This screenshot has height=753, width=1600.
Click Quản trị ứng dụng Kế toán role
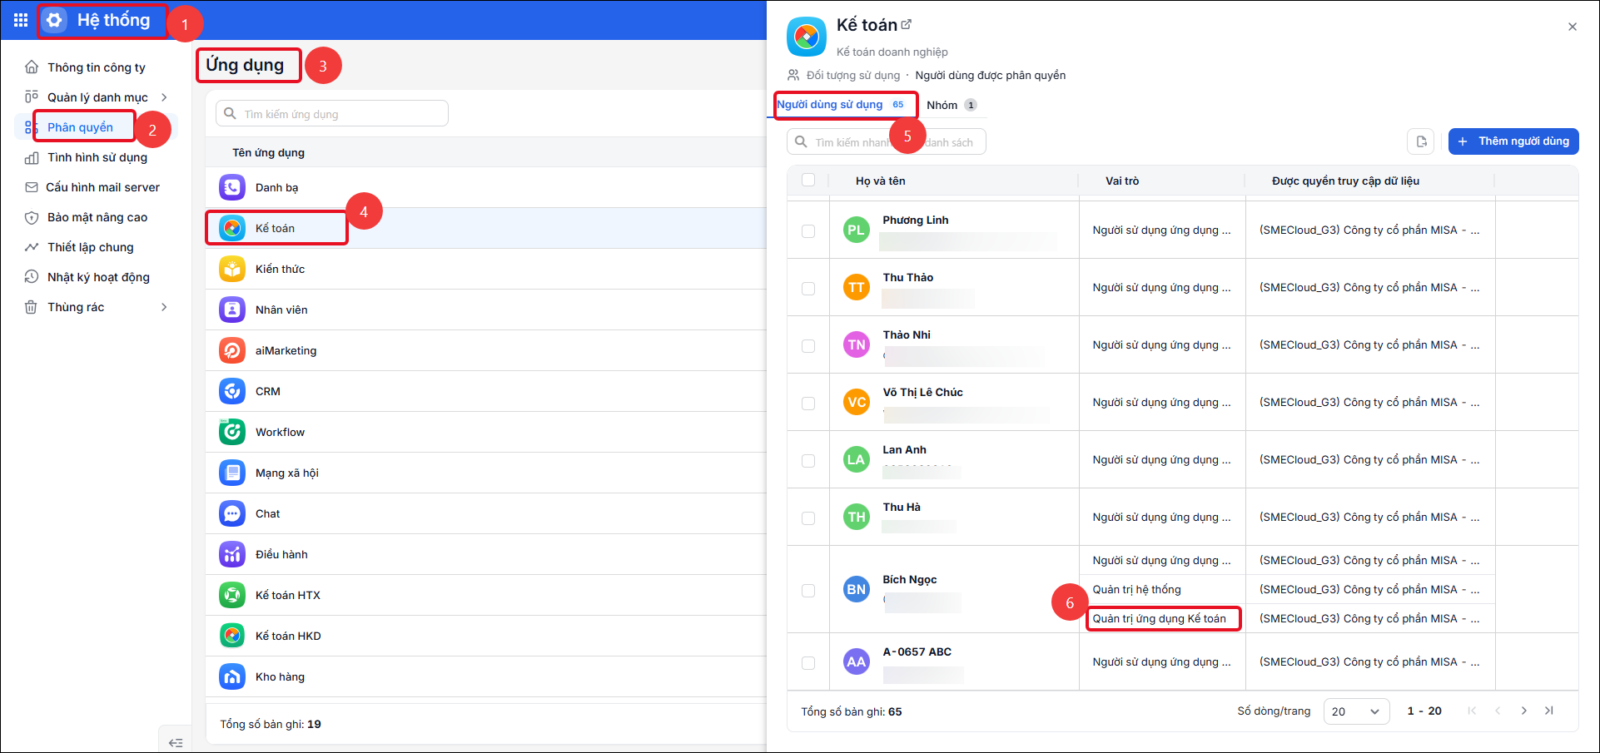pyautogui.click(x=1159, y=618)
